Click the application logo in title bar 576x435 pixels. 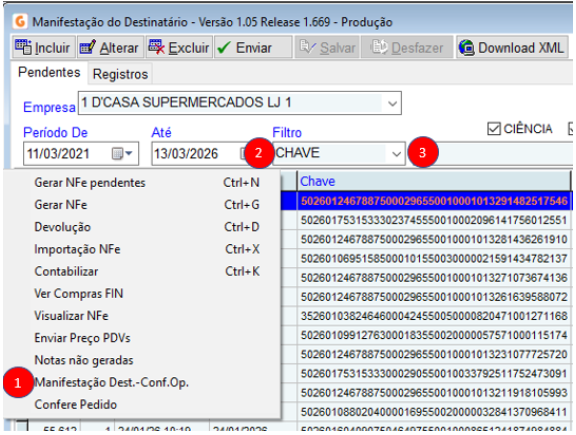(20, 21)
